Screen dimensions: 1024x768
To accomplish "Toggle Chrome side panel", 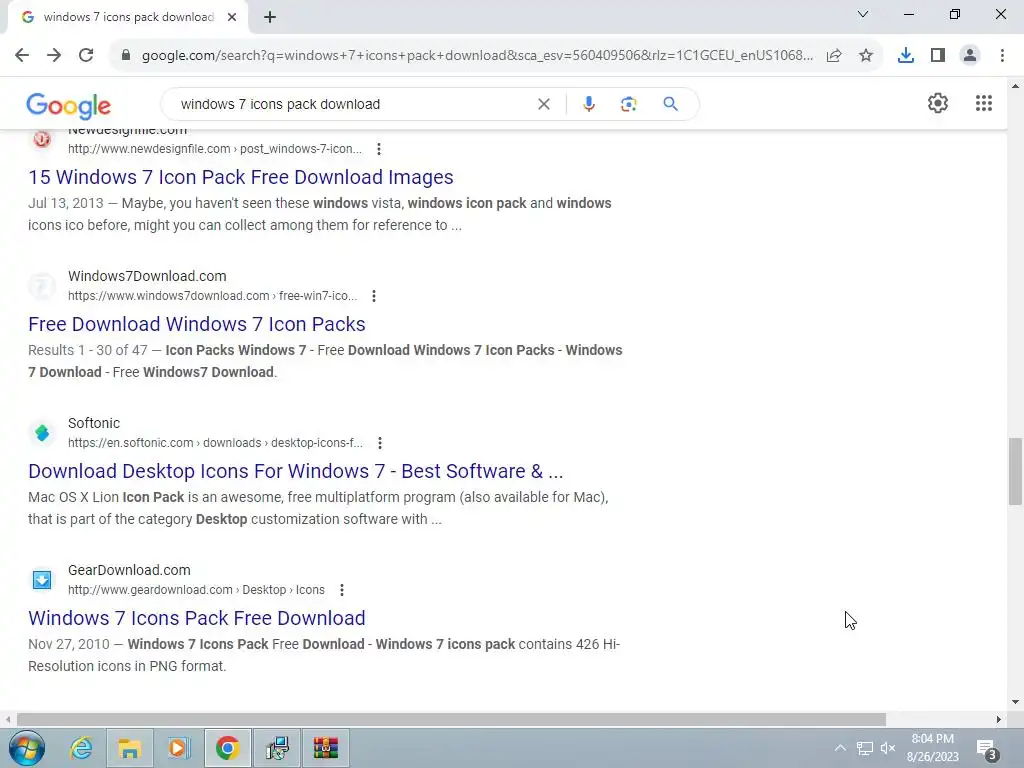I will (x=938, y=56).
